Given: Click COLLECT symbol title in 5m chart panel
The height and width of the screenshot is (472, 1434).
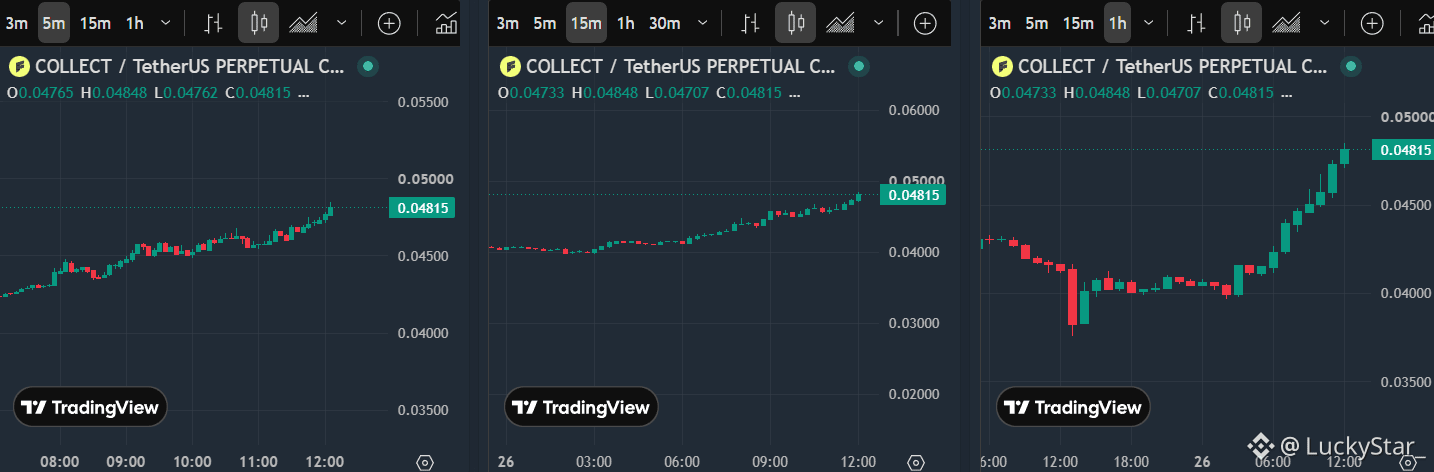Looking at the screenshot, I should (x=189, y=67).
